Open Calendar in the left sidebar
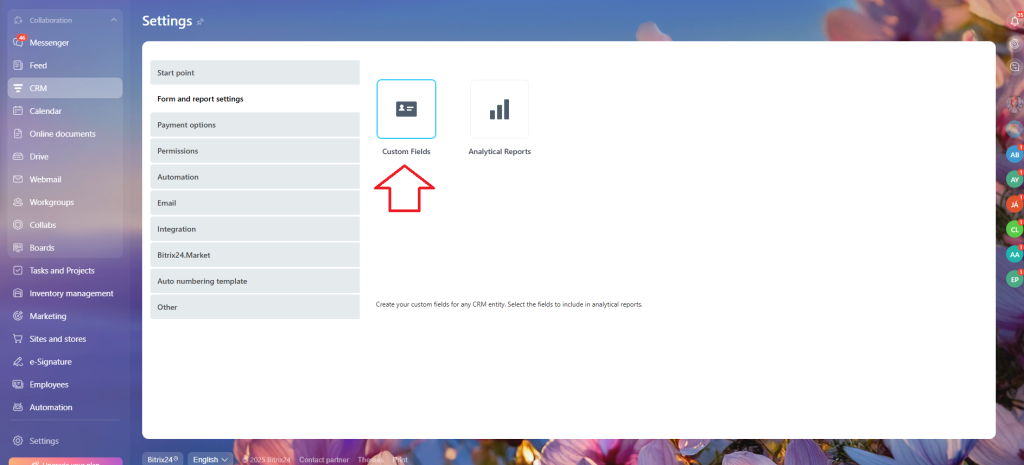 coord(45,111)
